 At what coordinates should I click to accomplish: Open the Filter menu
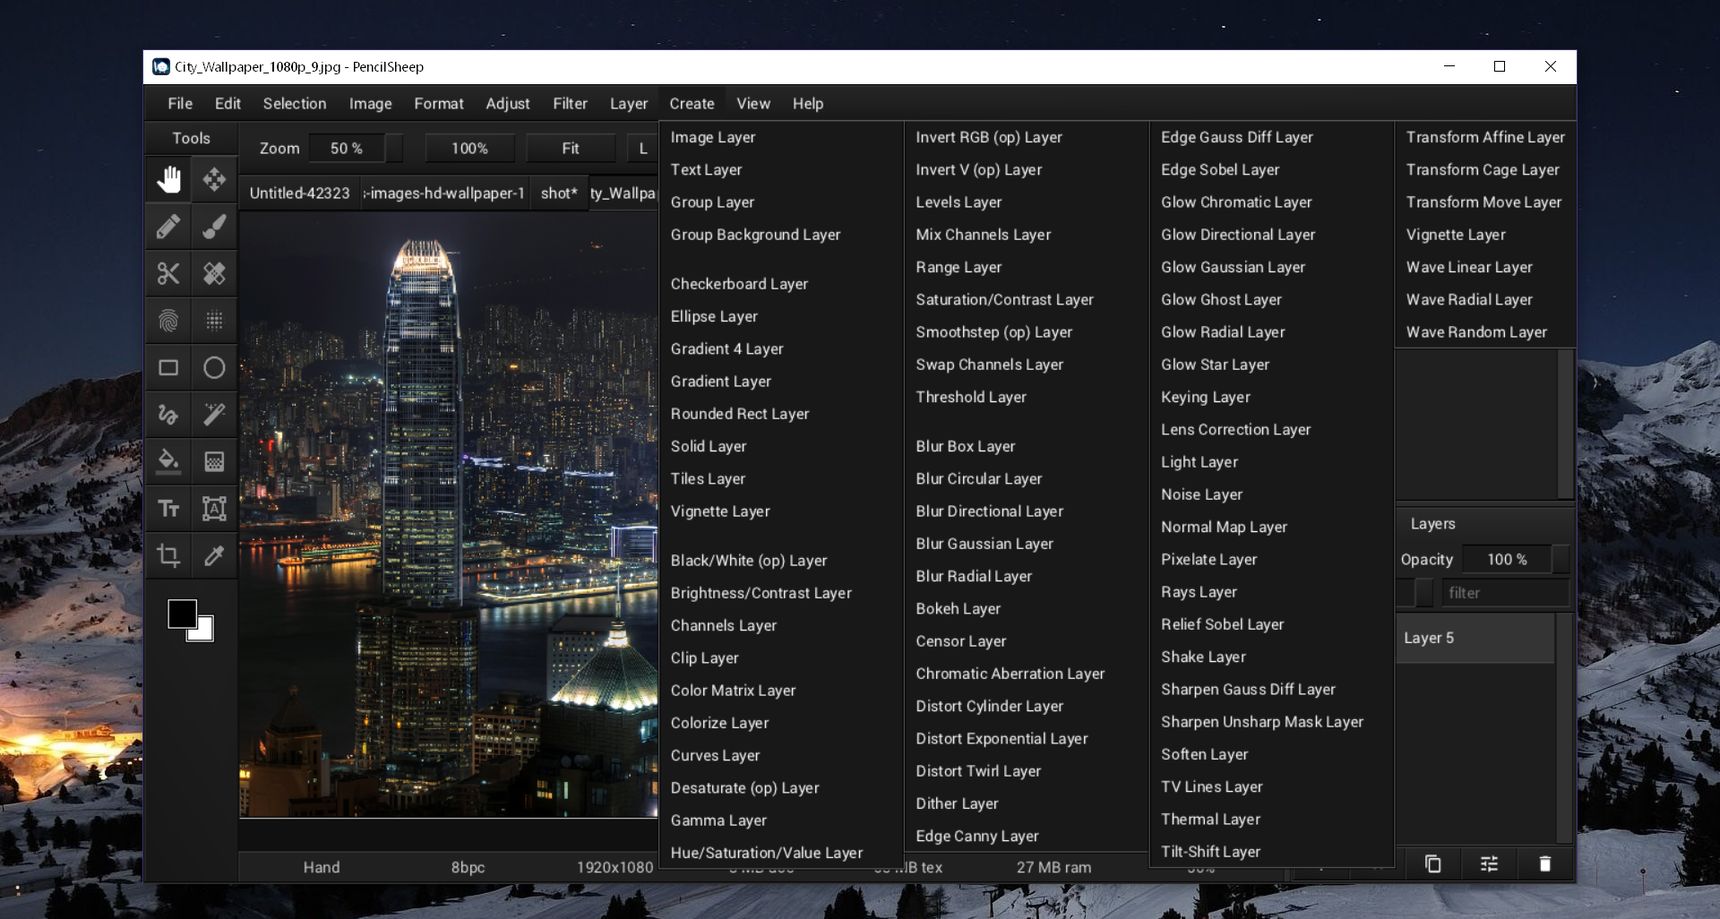570,103
